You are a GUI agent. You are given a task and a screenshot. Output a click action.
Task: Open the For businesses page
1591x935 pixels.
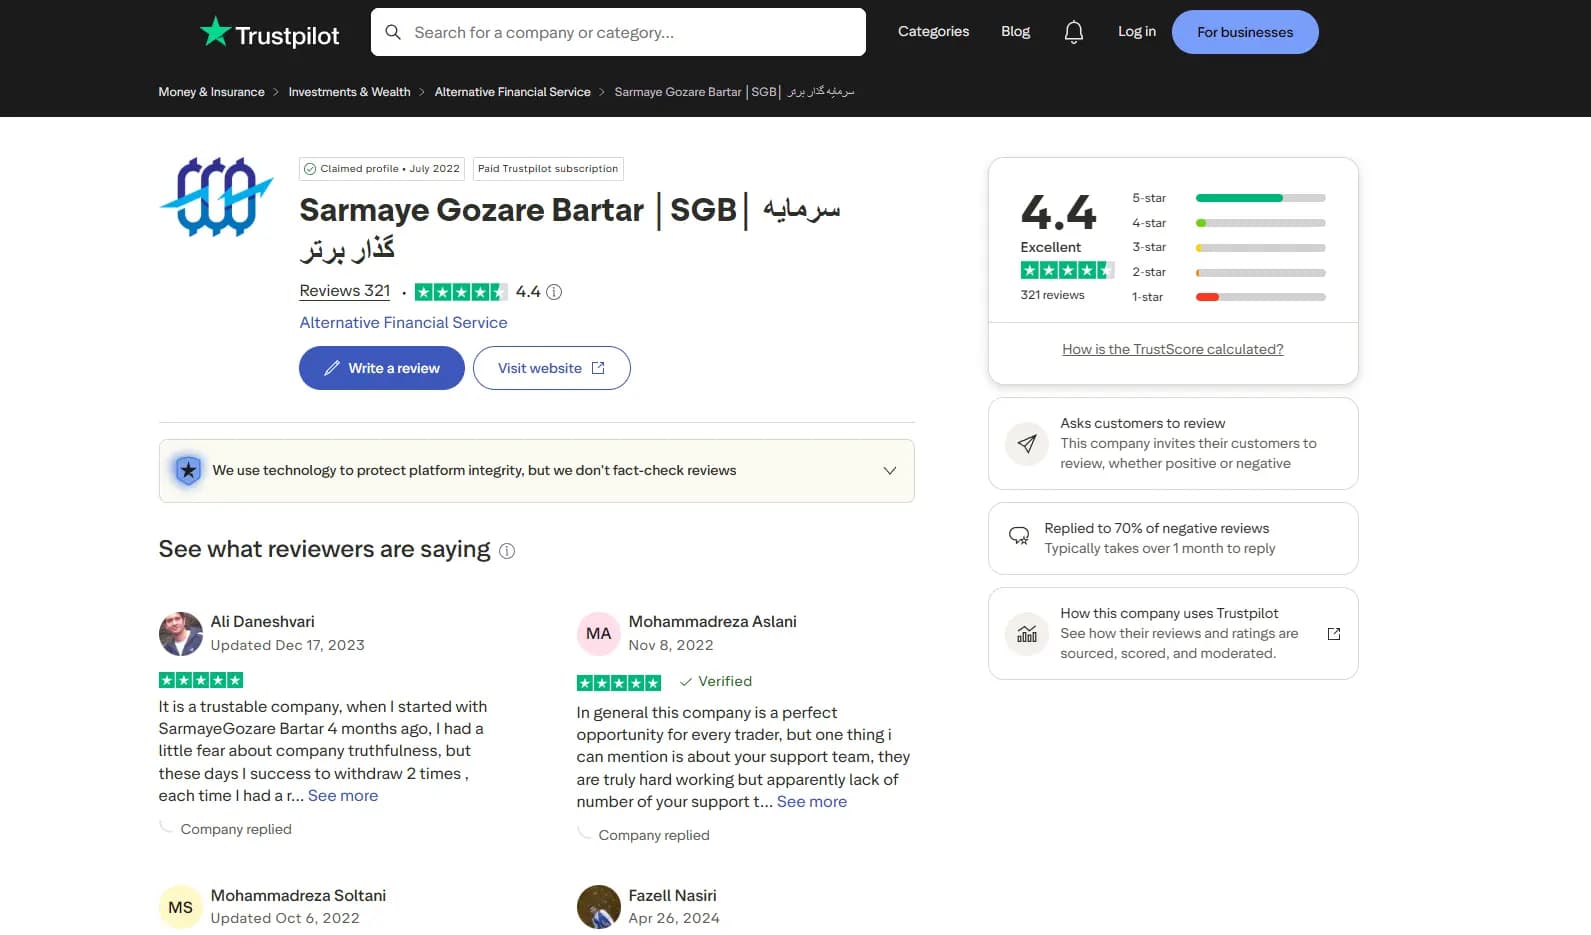1245,32
